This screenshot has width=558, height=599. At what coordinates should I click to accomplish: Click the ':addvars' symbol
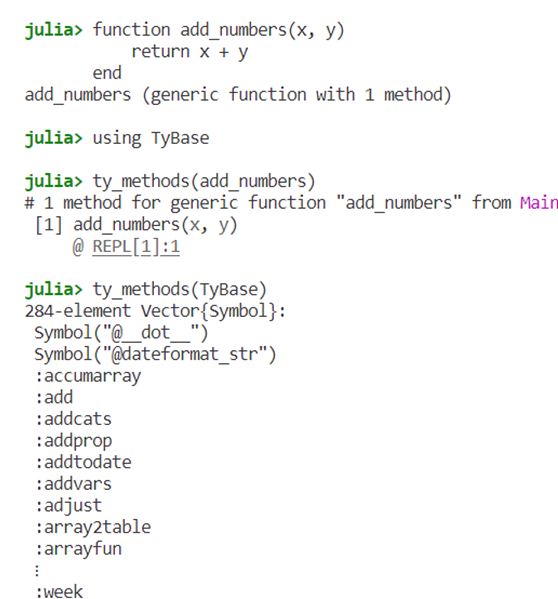tap(73, 484)
